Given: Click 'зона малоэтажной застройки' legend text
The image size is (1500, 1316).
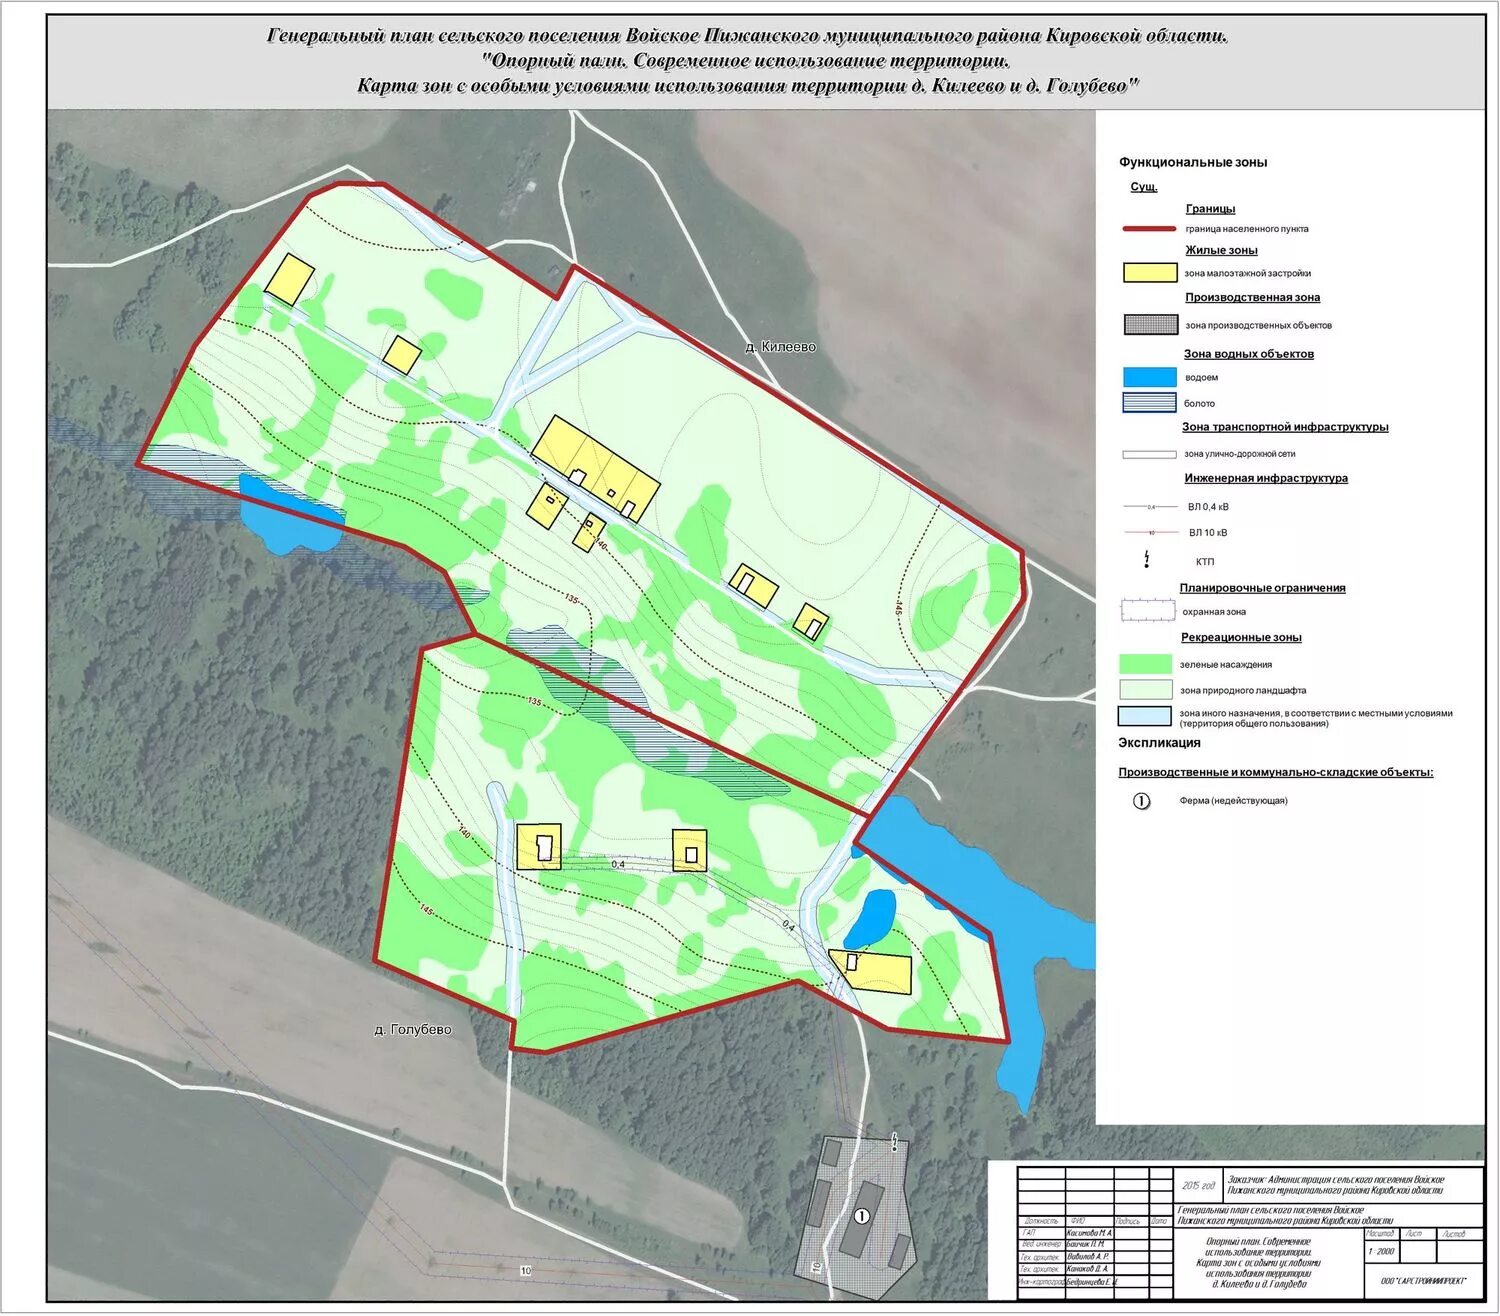Looking at the screenshot, I should [1247, 274].
